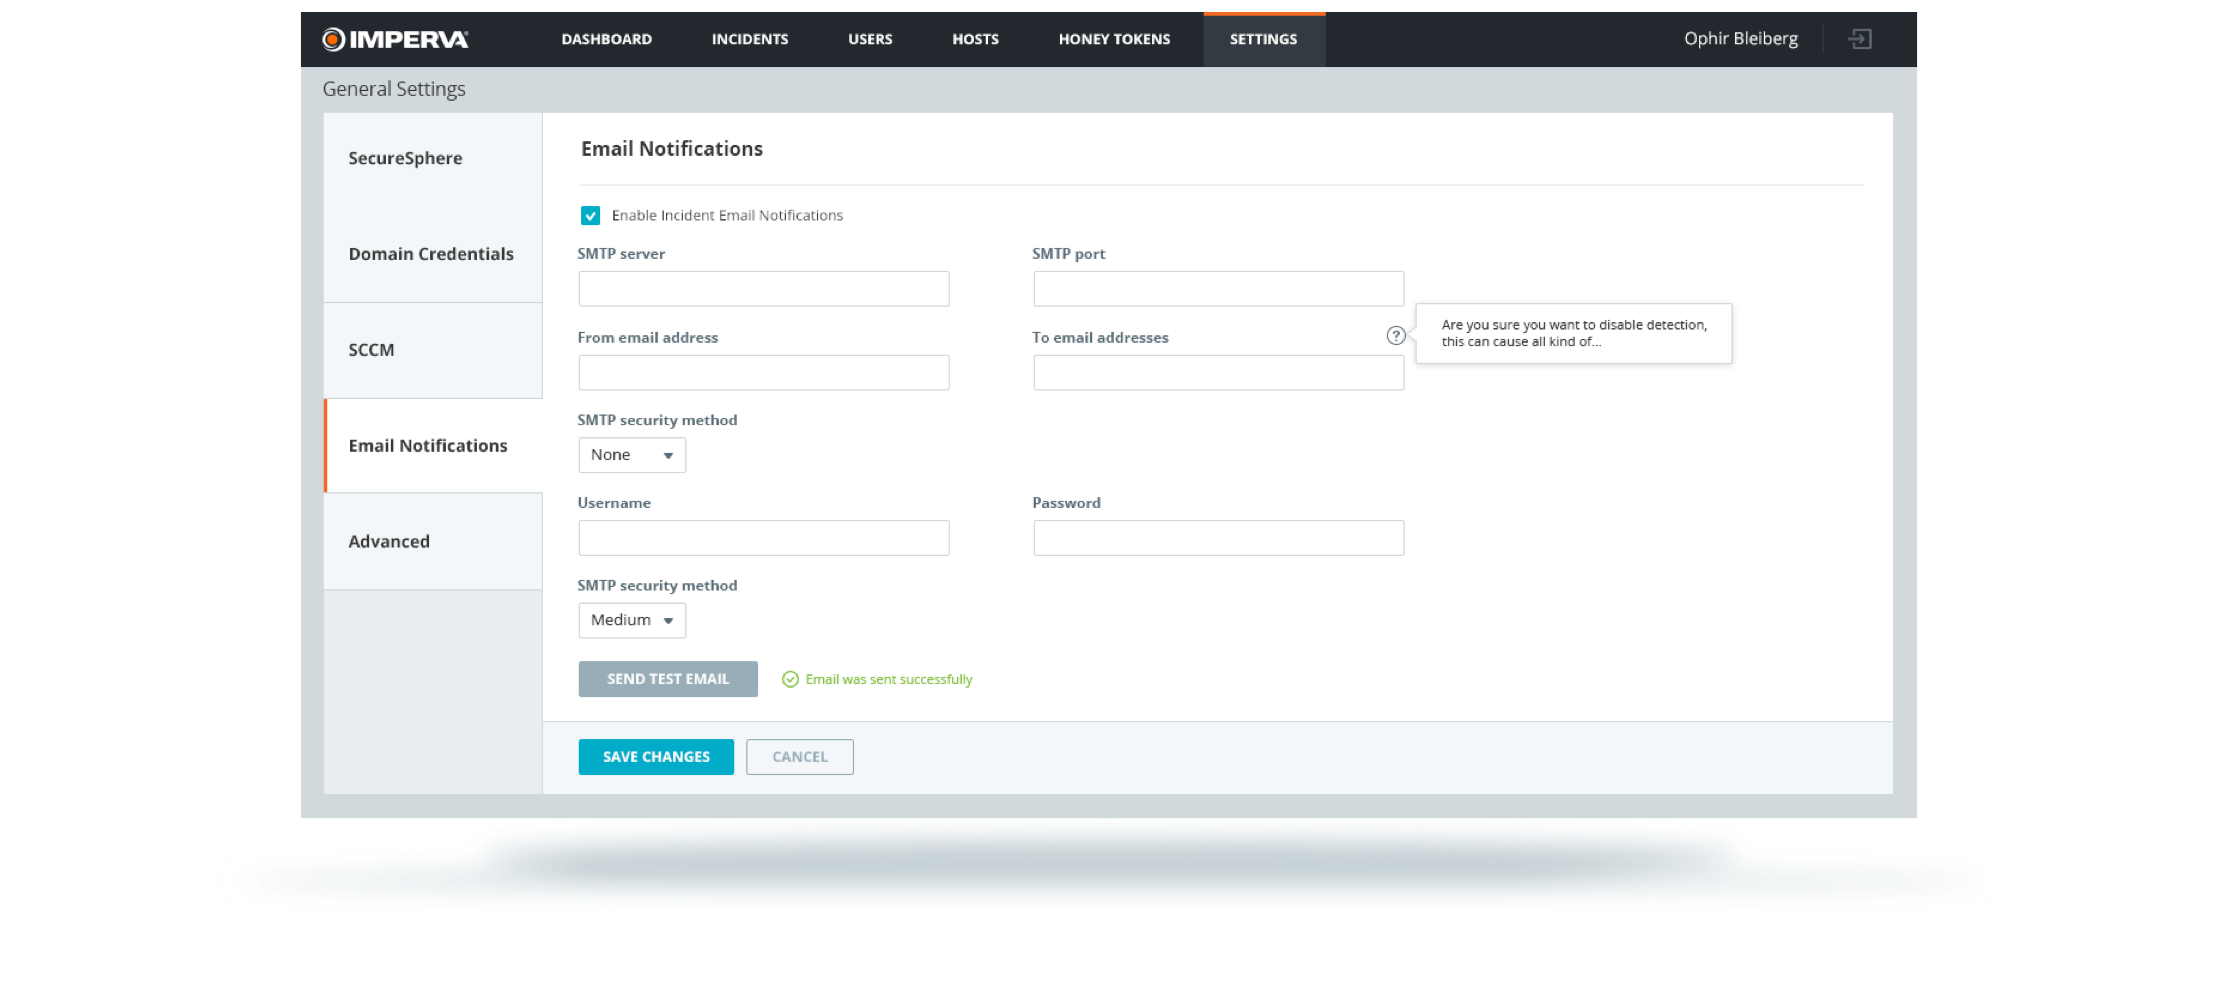Cancel the settings changes
The image size is (2214, 985).
click(x=800, y=757)
